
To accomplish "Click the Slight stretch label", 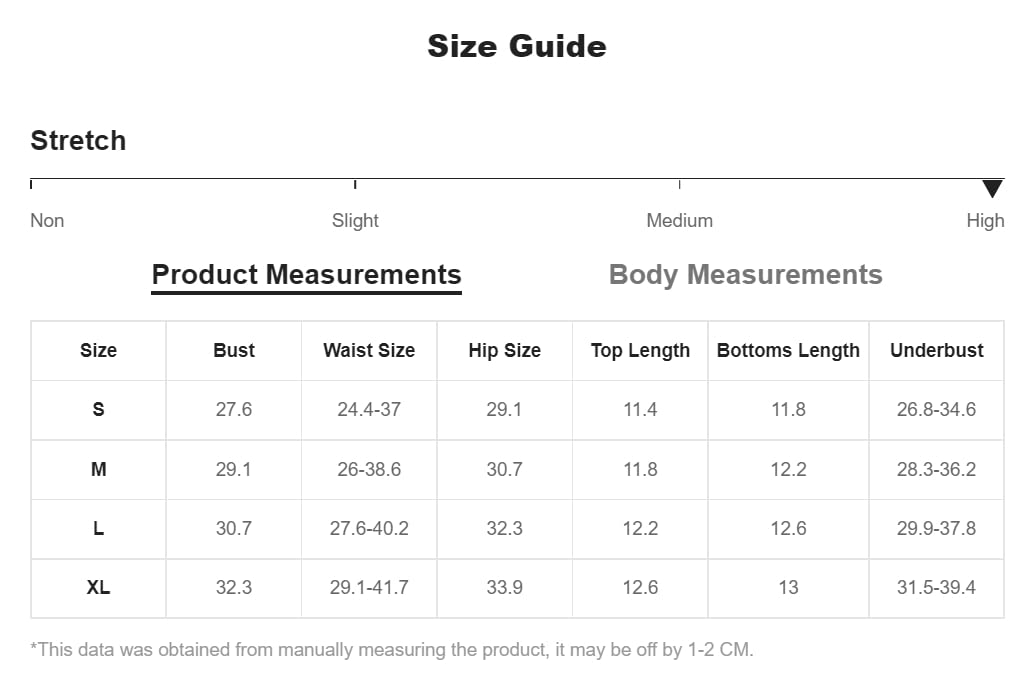I will point(355,221).
